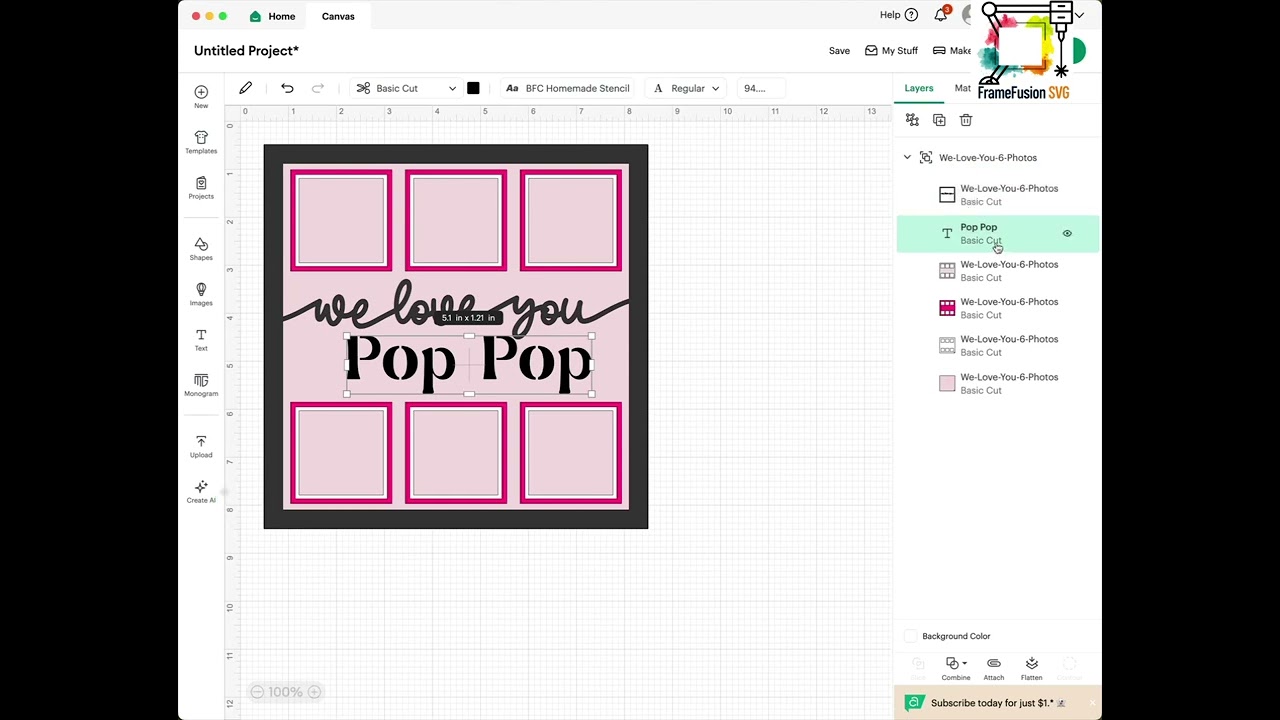Click the Make button
Image resolution: width=1280 pixels, height=720 pixels.
coord(952,51)
